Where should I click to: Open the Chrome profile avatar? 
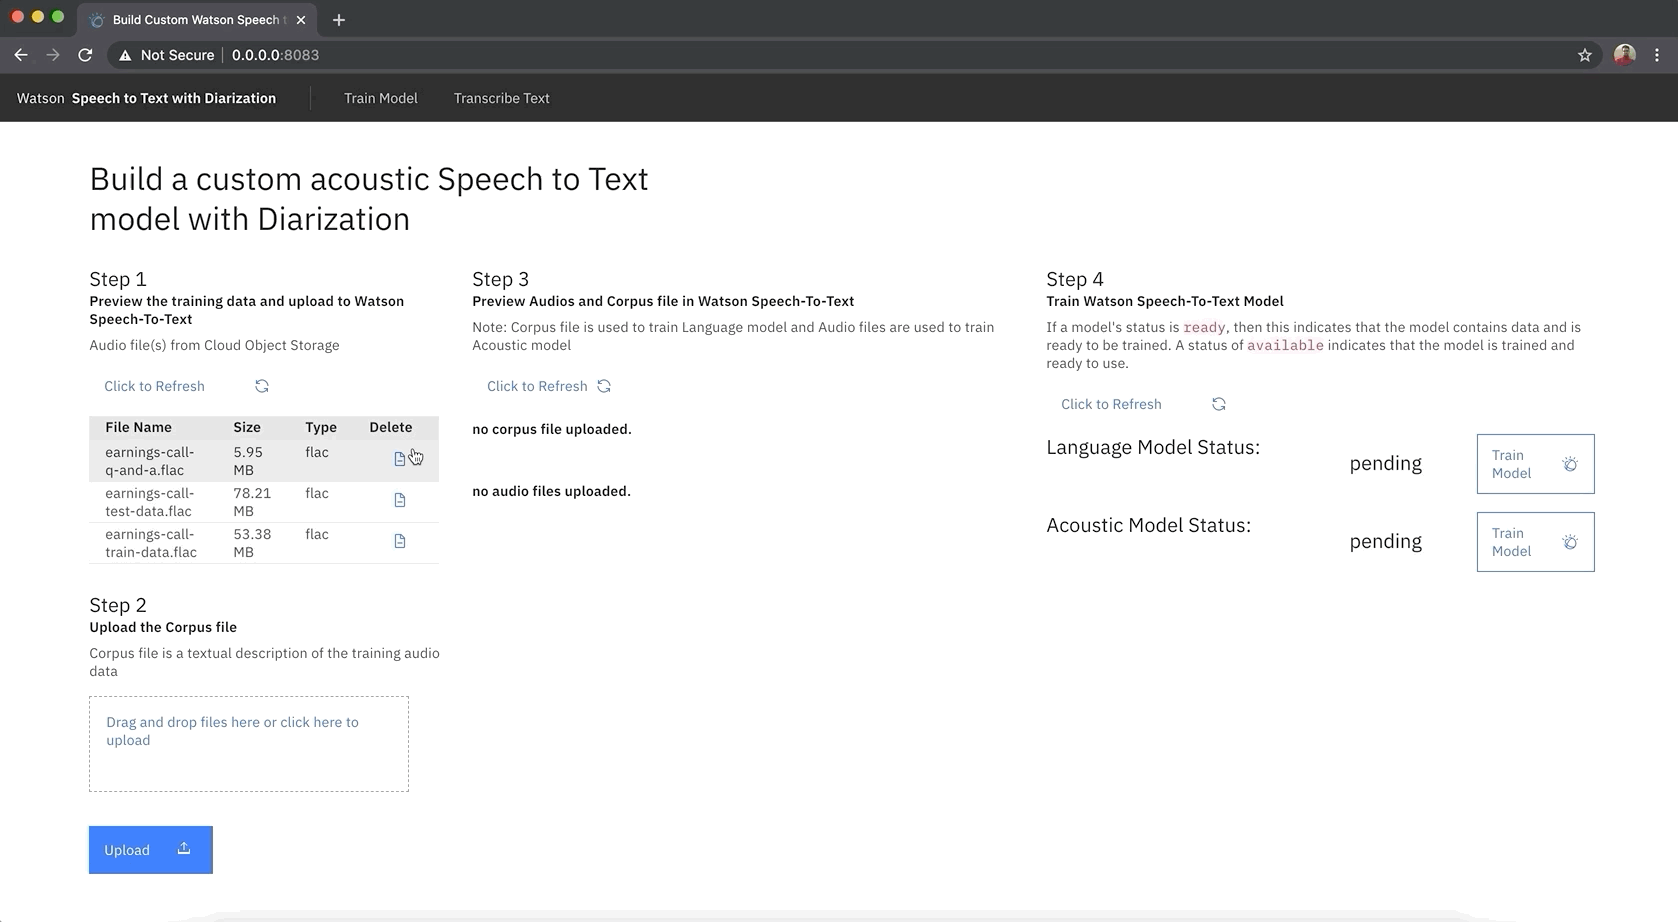[1625, 55]
